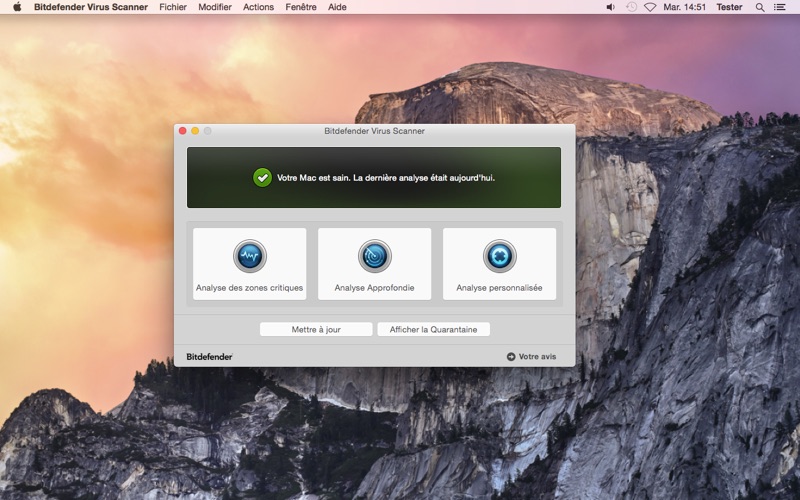The width and height of the screenshot is (800, 500).
Task: Click the Mettre à jour button
Action: (x=316, y=330)
